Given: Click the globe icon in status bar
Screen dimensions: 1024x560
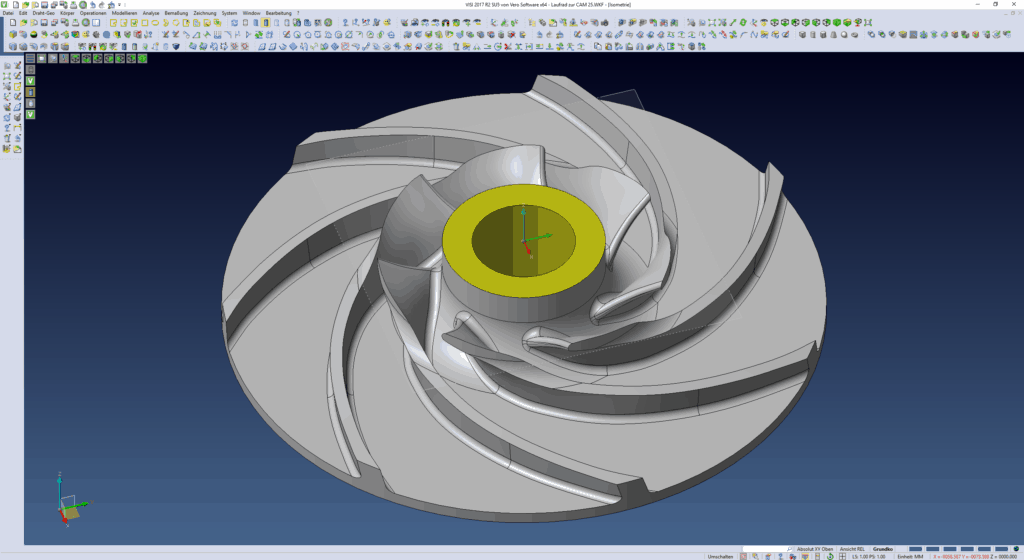Looking at the screenshot, I should 1016,549.
